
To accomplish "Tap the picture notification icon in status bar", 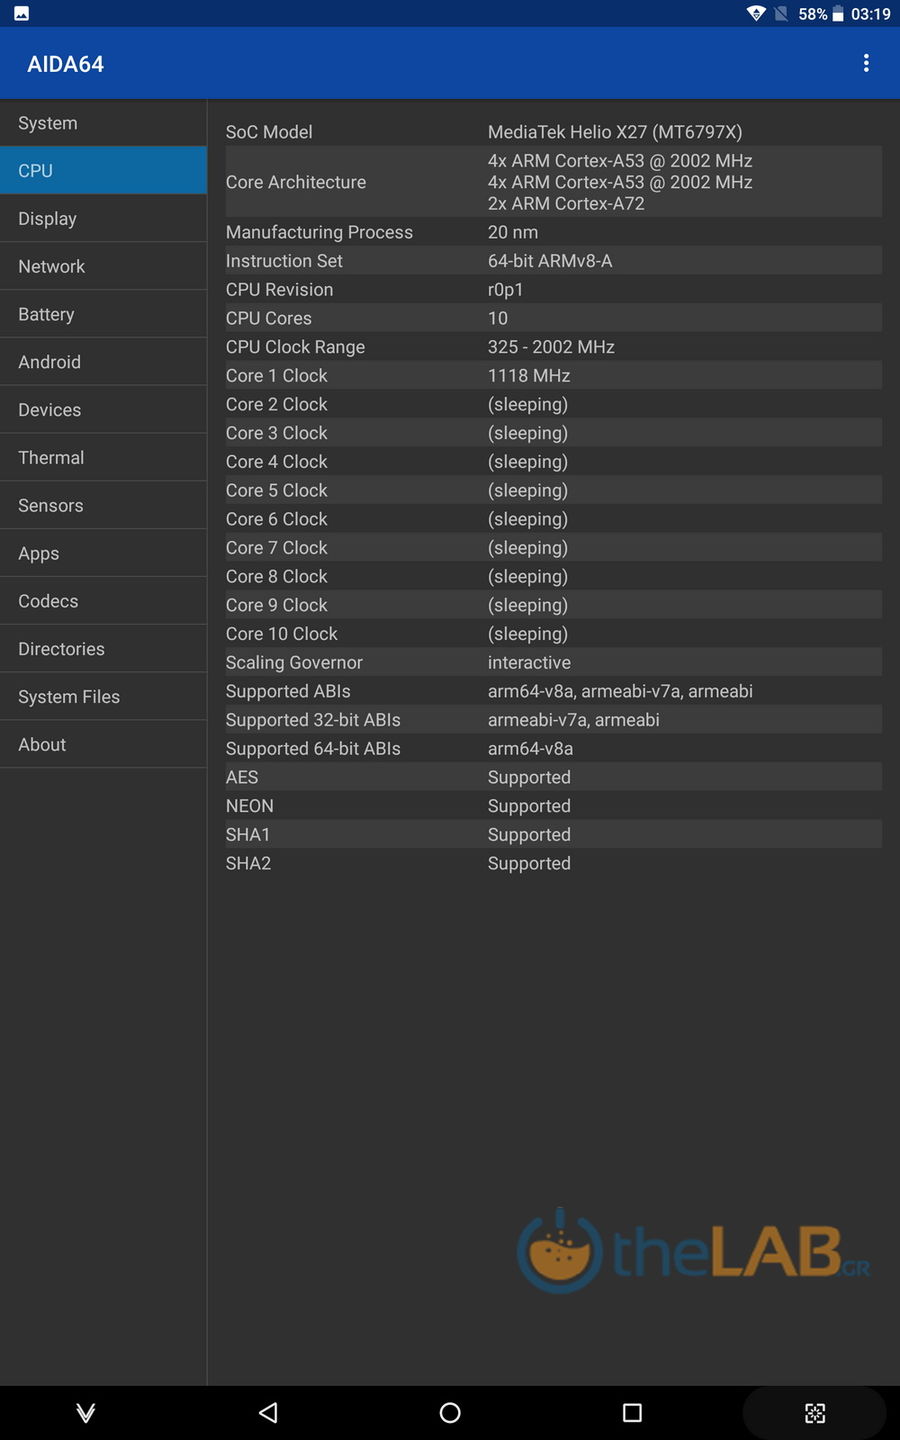I will (21, 14).
